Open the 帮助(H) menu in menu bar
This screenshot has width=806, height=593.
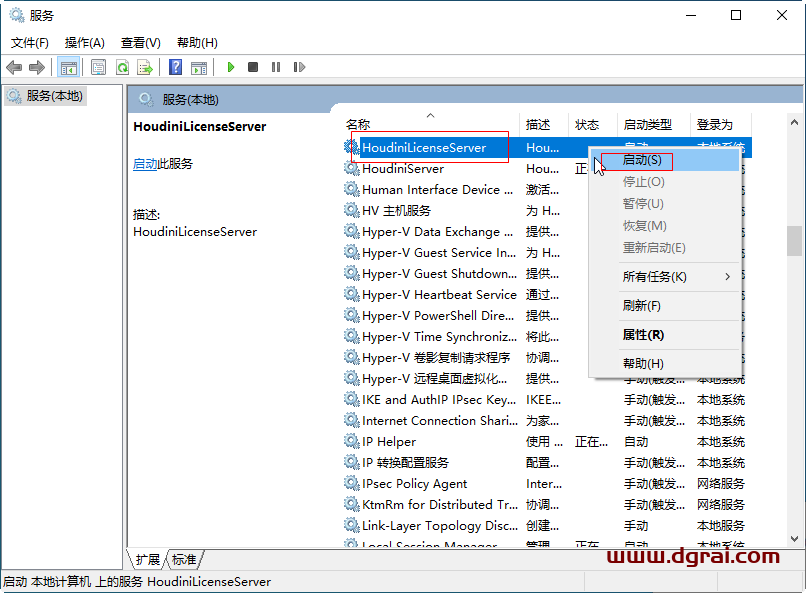[x=197, y=43]
